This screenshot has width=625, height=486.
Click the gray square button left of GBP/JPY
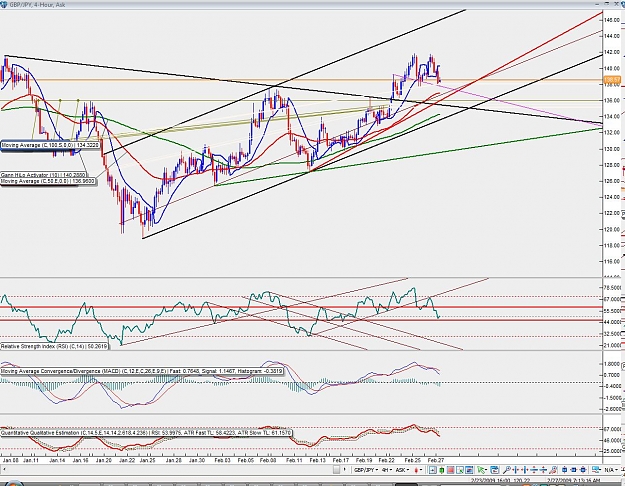tap(336, 470)
